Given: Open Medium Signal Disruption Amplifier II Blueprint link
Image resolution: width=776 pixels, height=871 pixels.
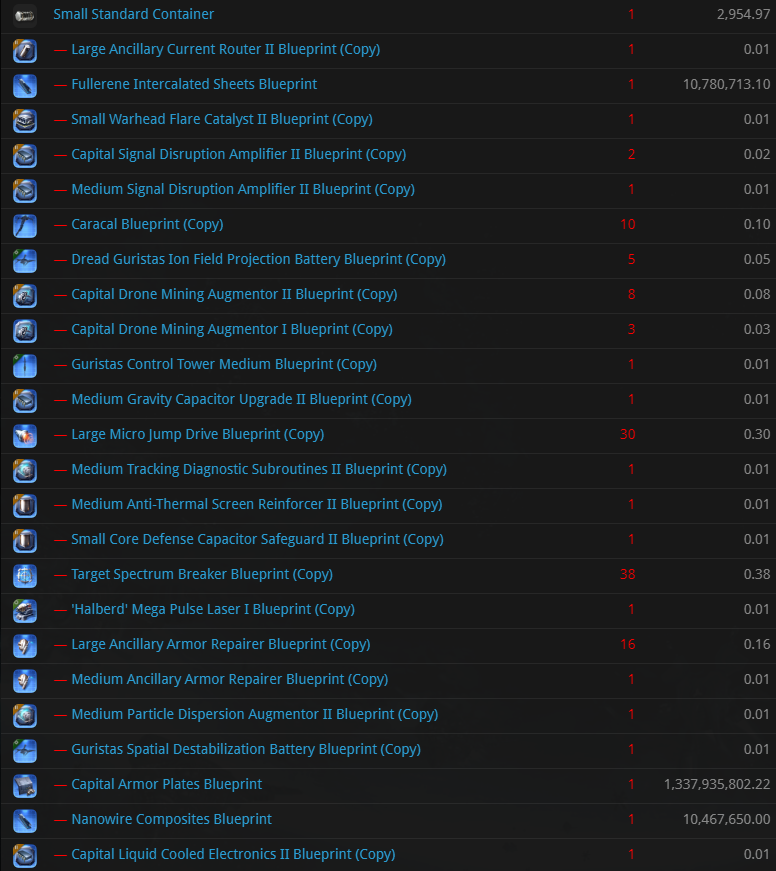Looking at the screenshot, I should coord(243,189).
